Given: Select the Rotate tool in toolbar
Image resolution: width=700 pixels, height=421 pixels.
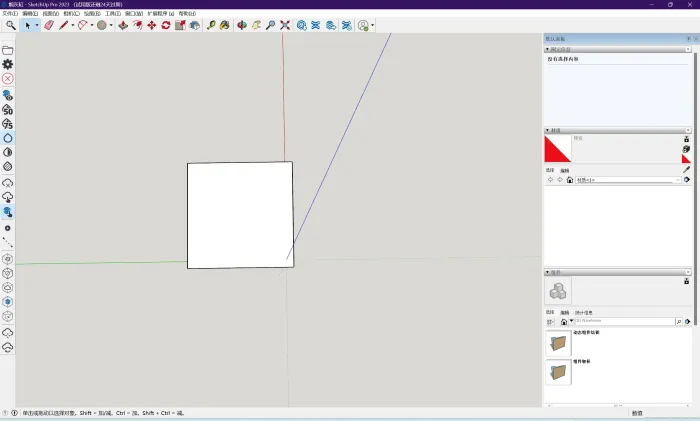Looking at the screenshot, I should tap(166, 25).
